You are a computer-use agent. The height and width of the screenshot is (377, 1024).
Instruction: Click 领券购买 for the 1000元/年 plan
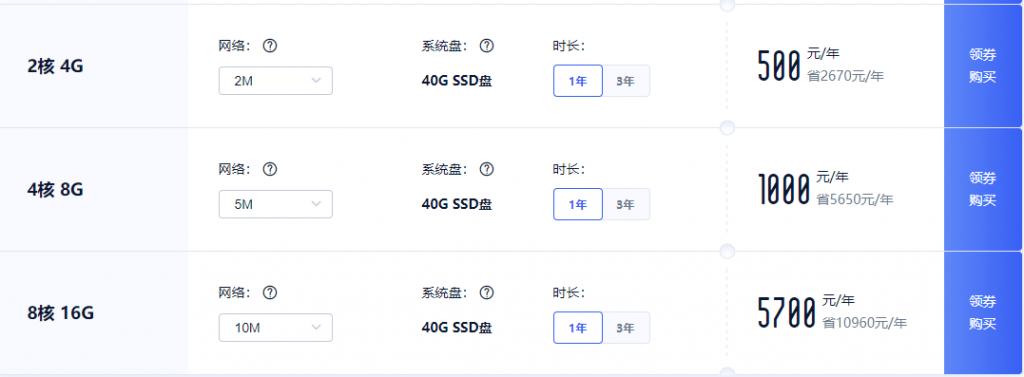[x=982, y=189]
